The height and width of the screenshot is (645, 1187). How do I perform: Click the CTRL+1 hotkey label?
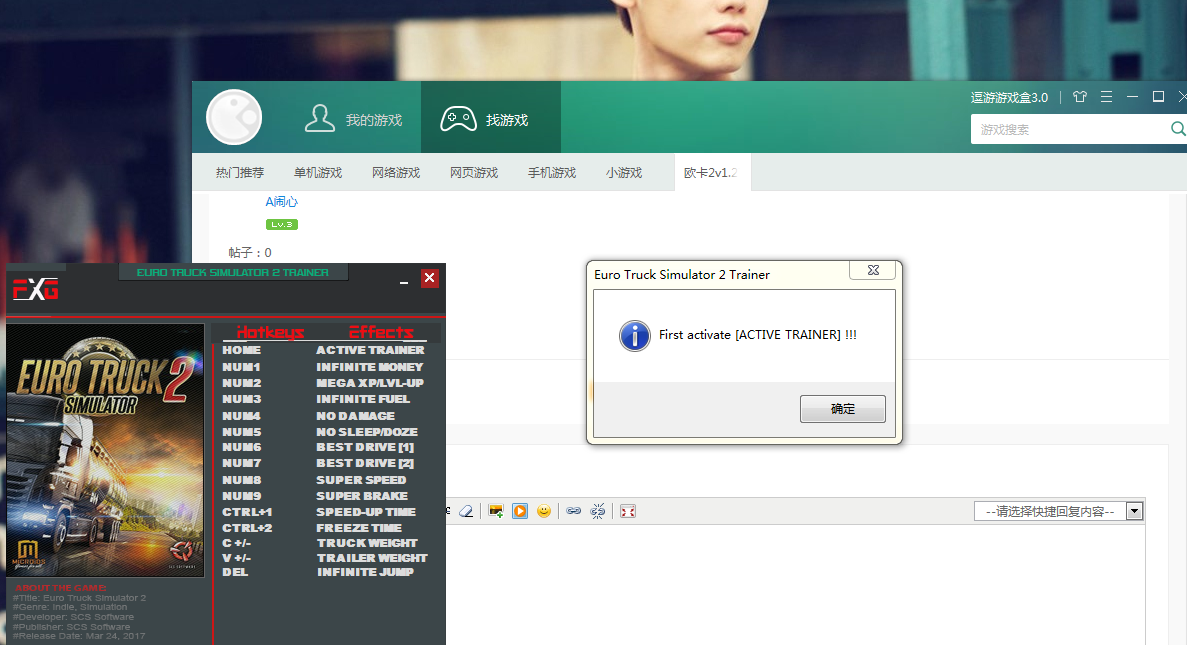tap(247, 512)
